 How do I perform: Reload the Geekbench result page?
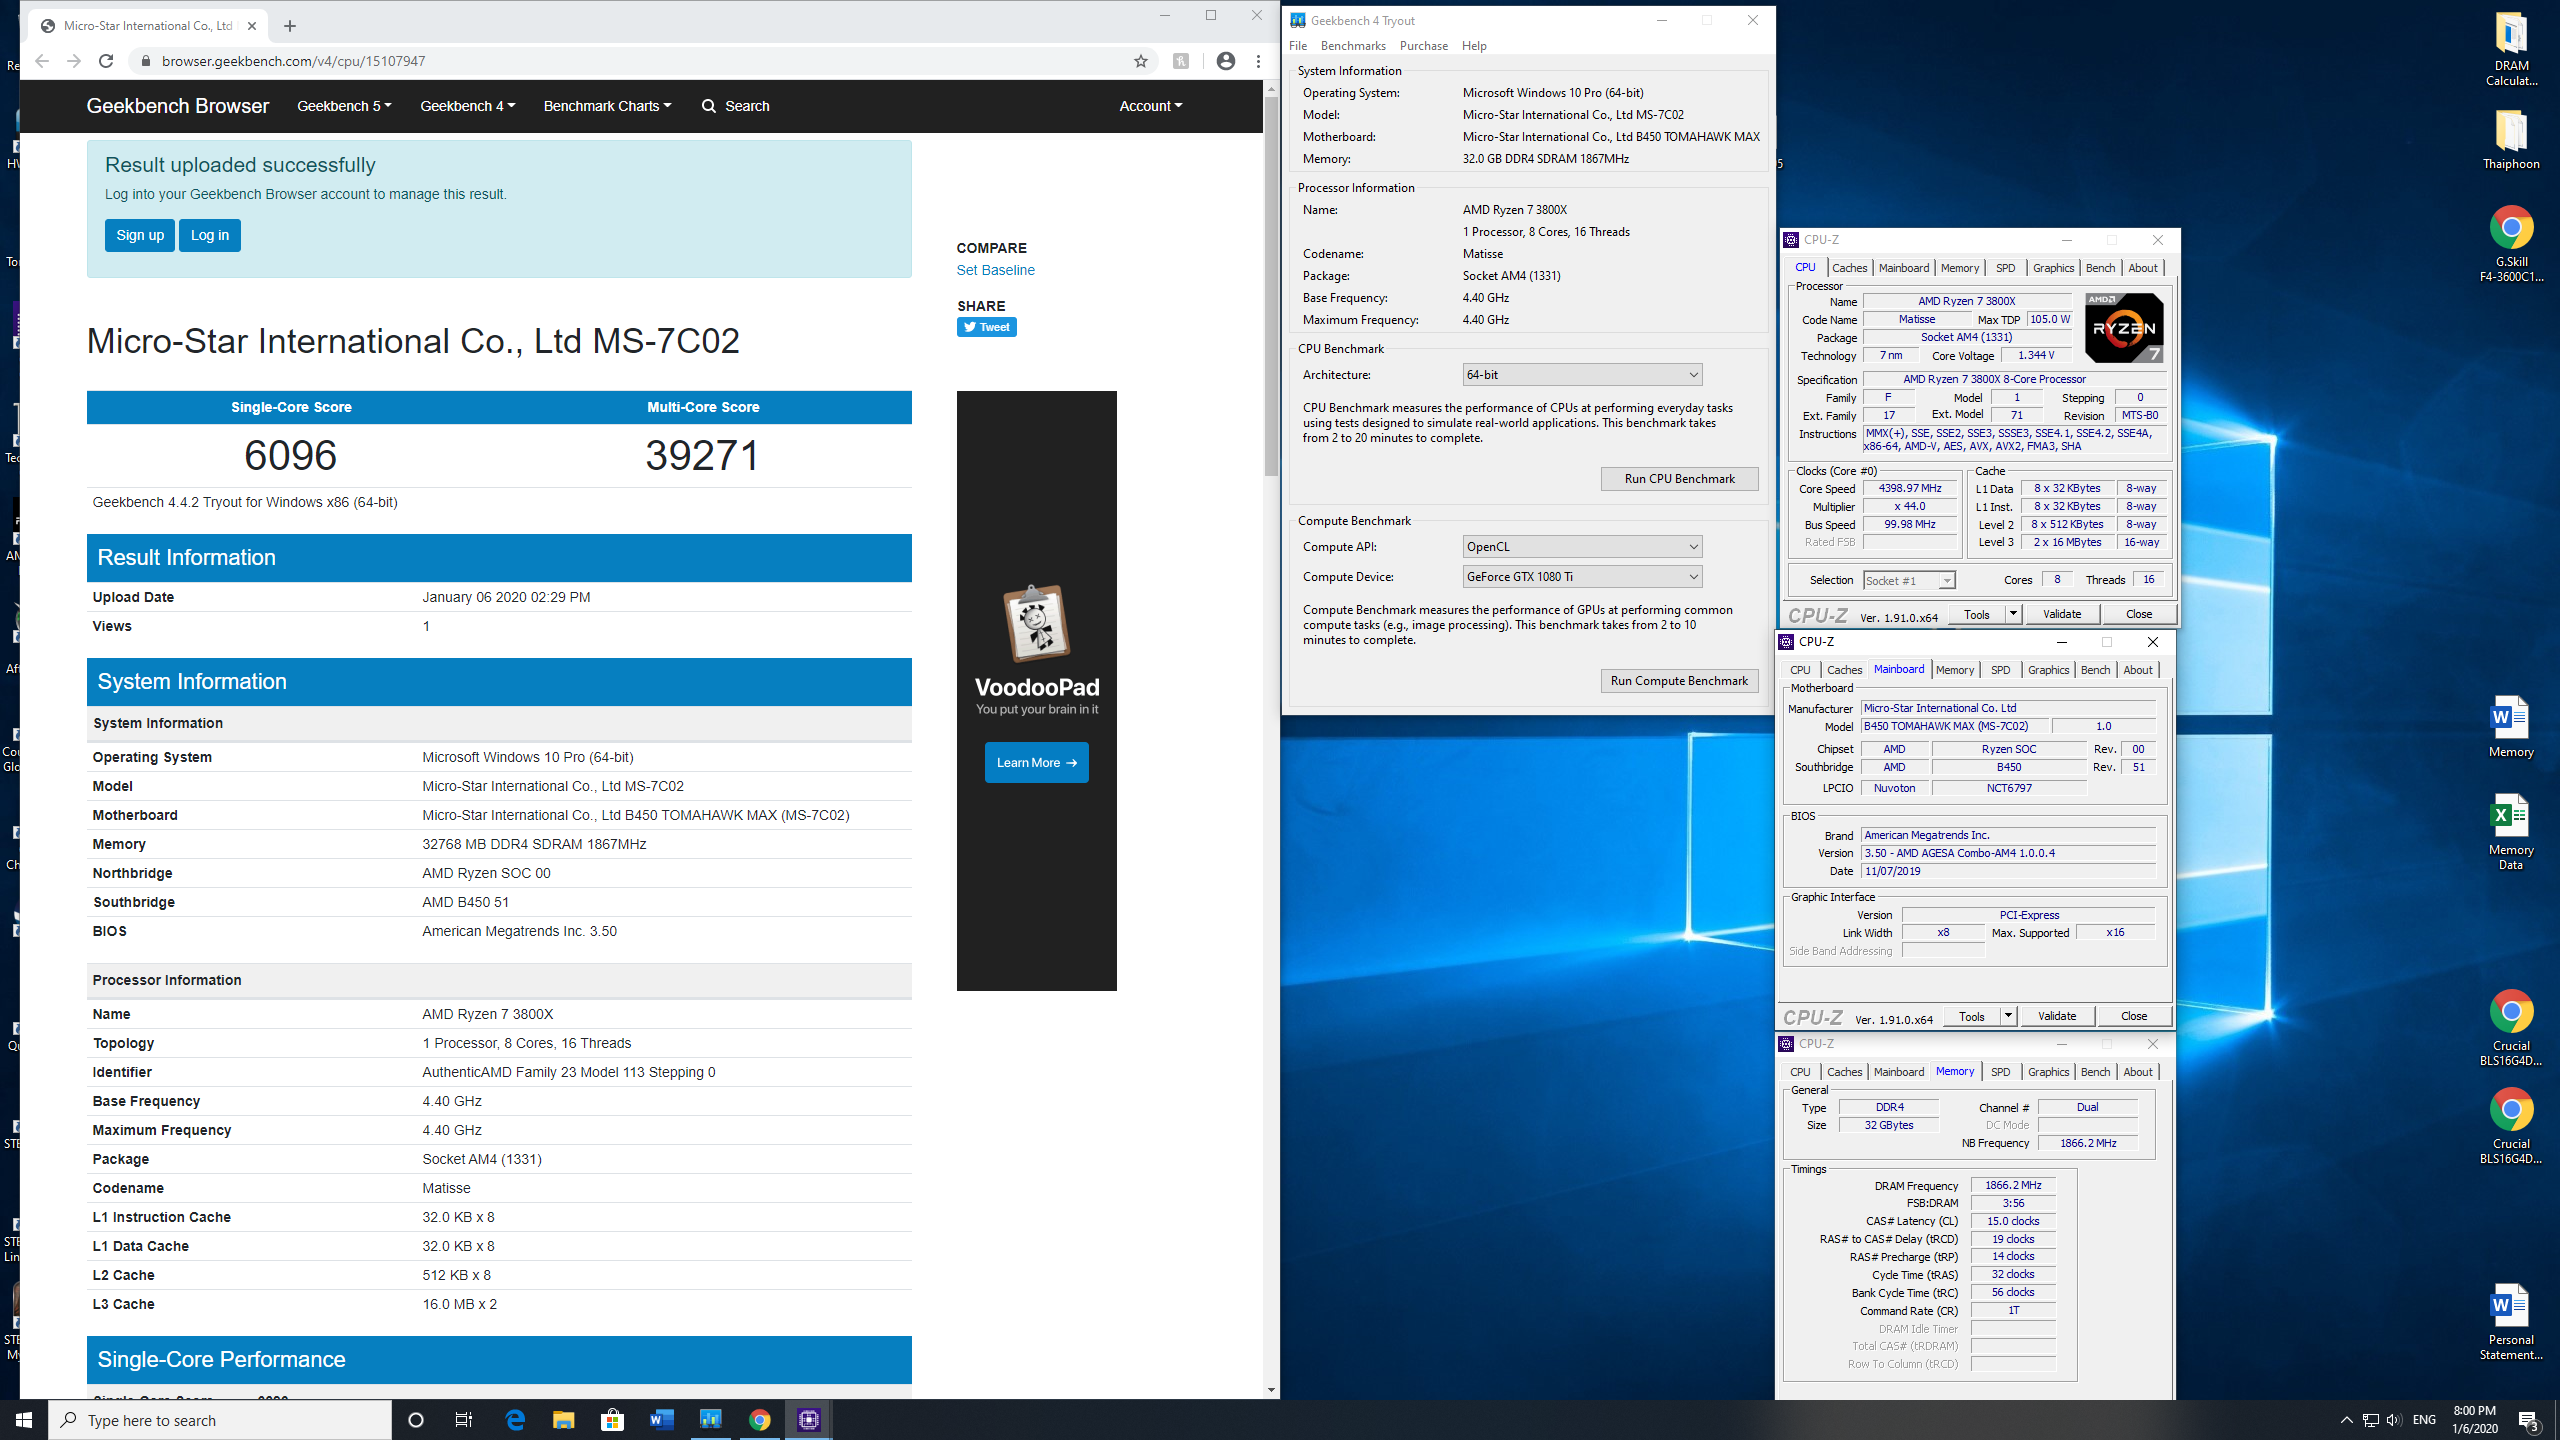click(106, 61)
